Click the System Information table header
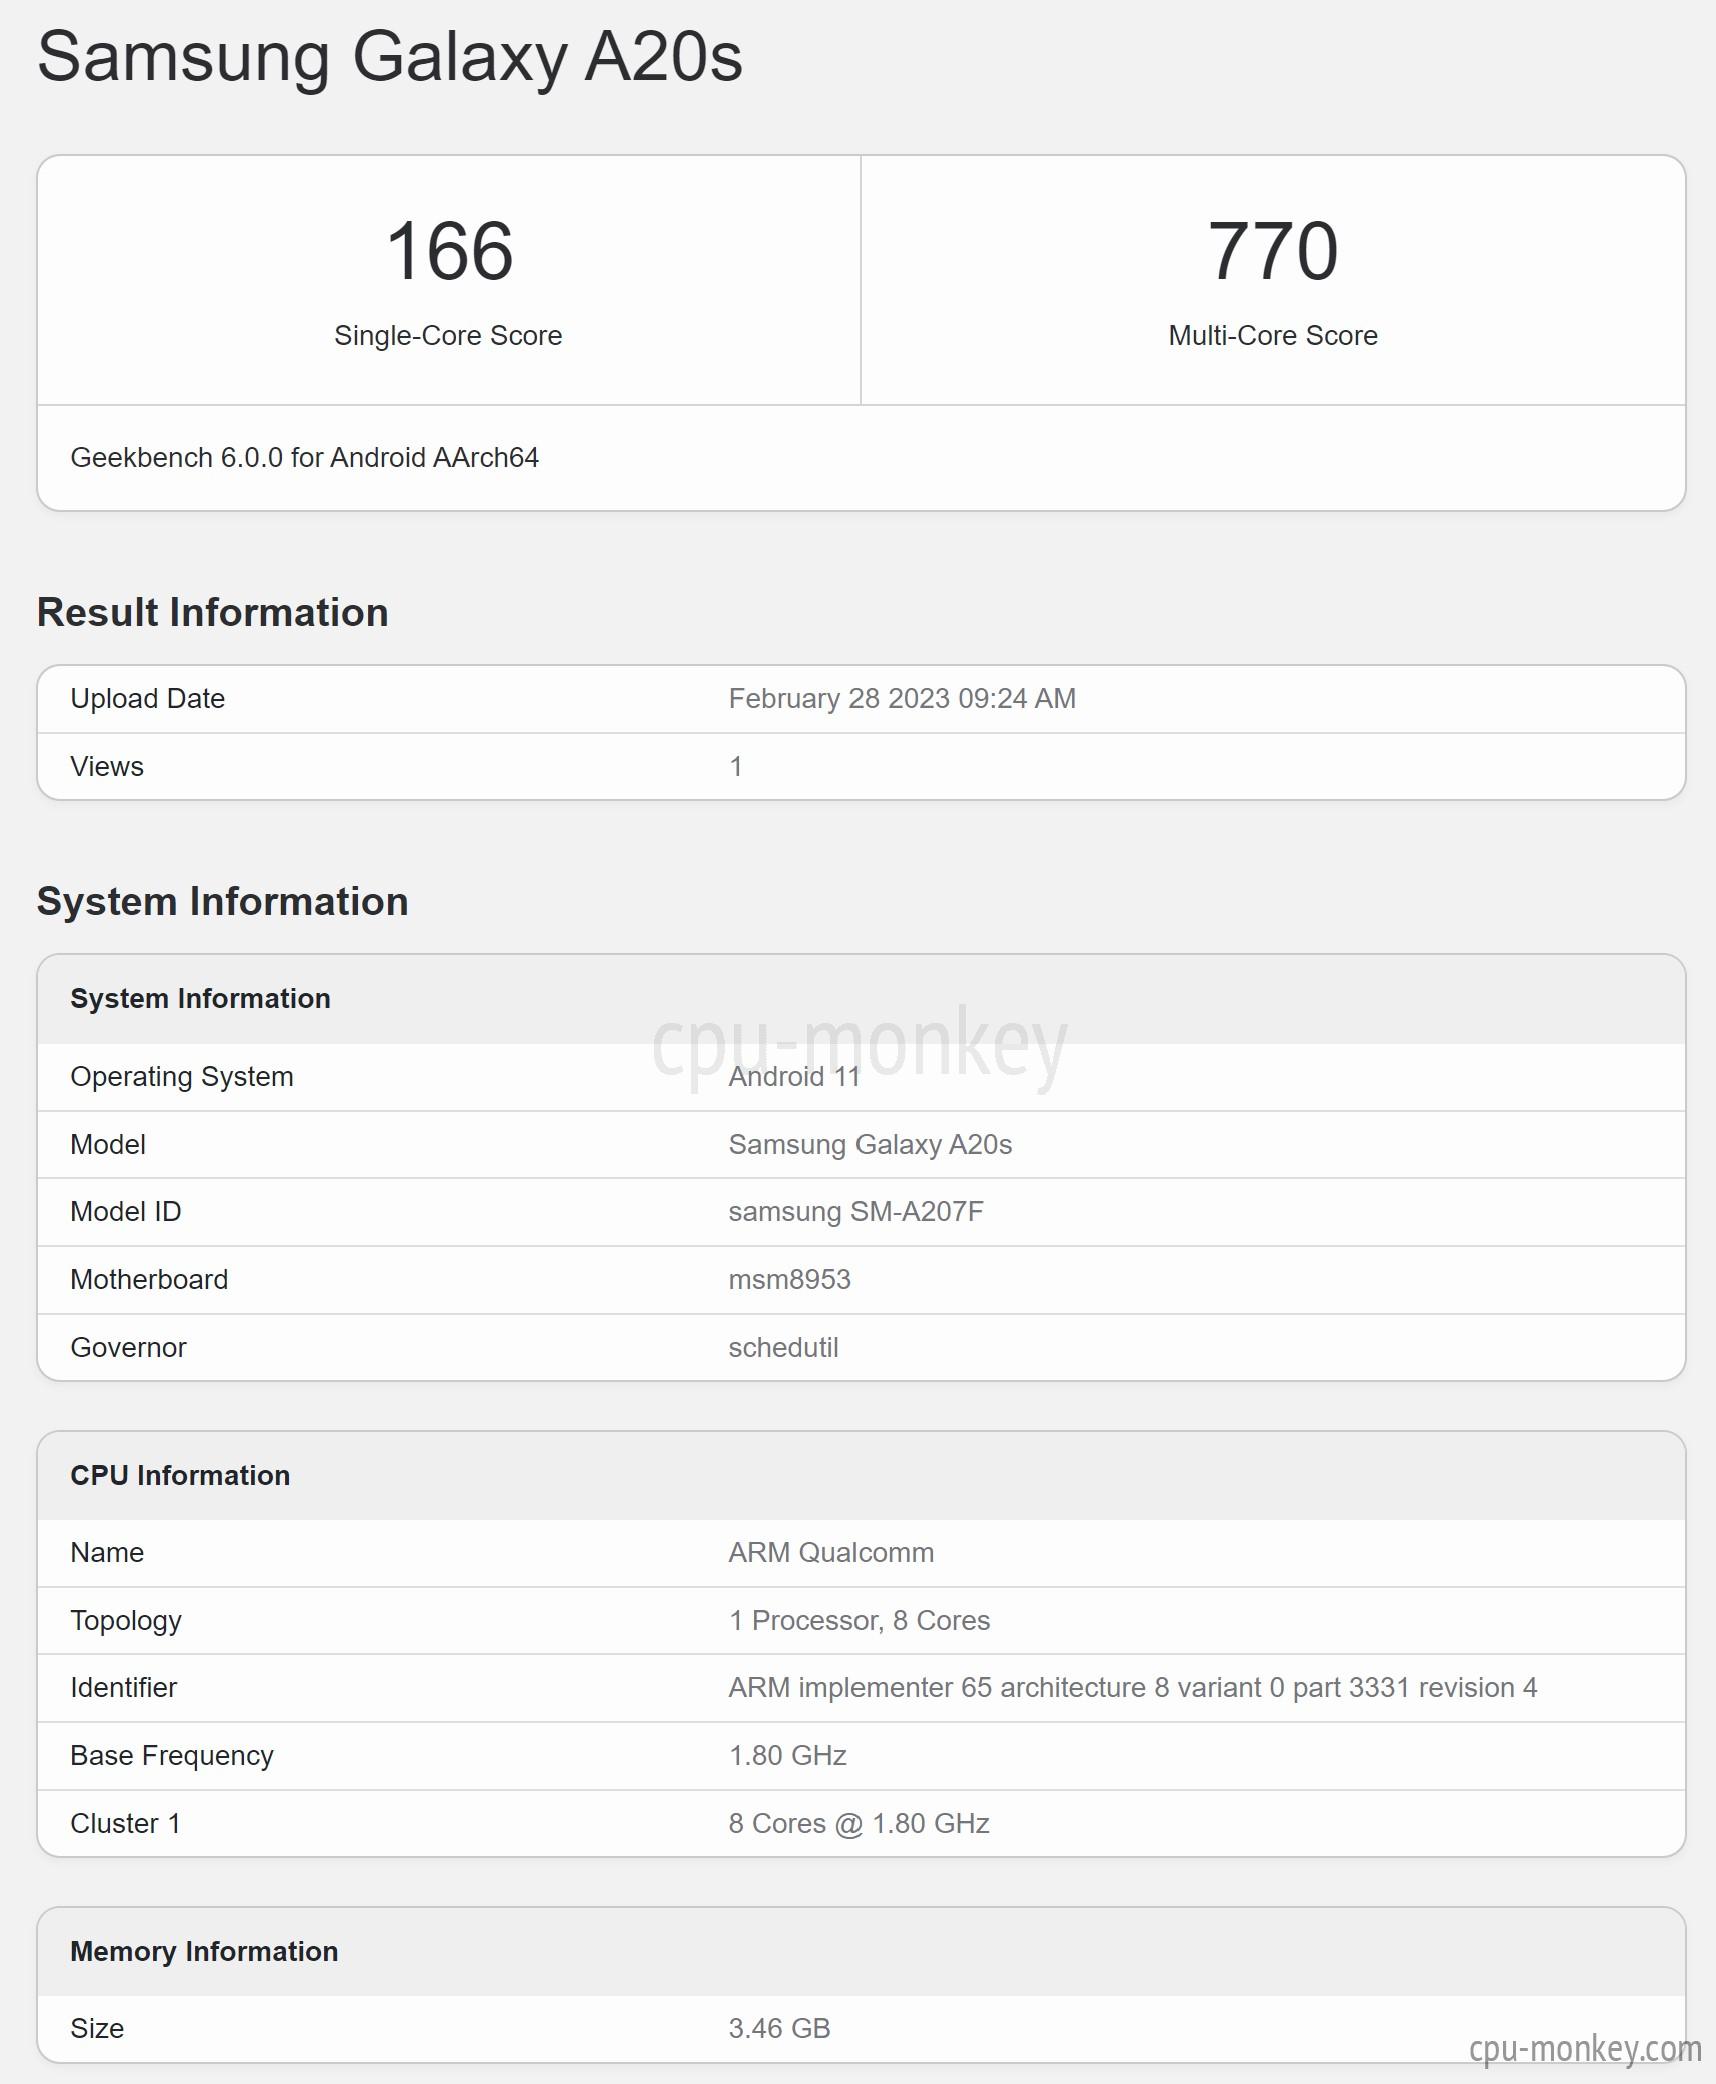This screenshot has height=2084, width=1716. tap(200, 999)
